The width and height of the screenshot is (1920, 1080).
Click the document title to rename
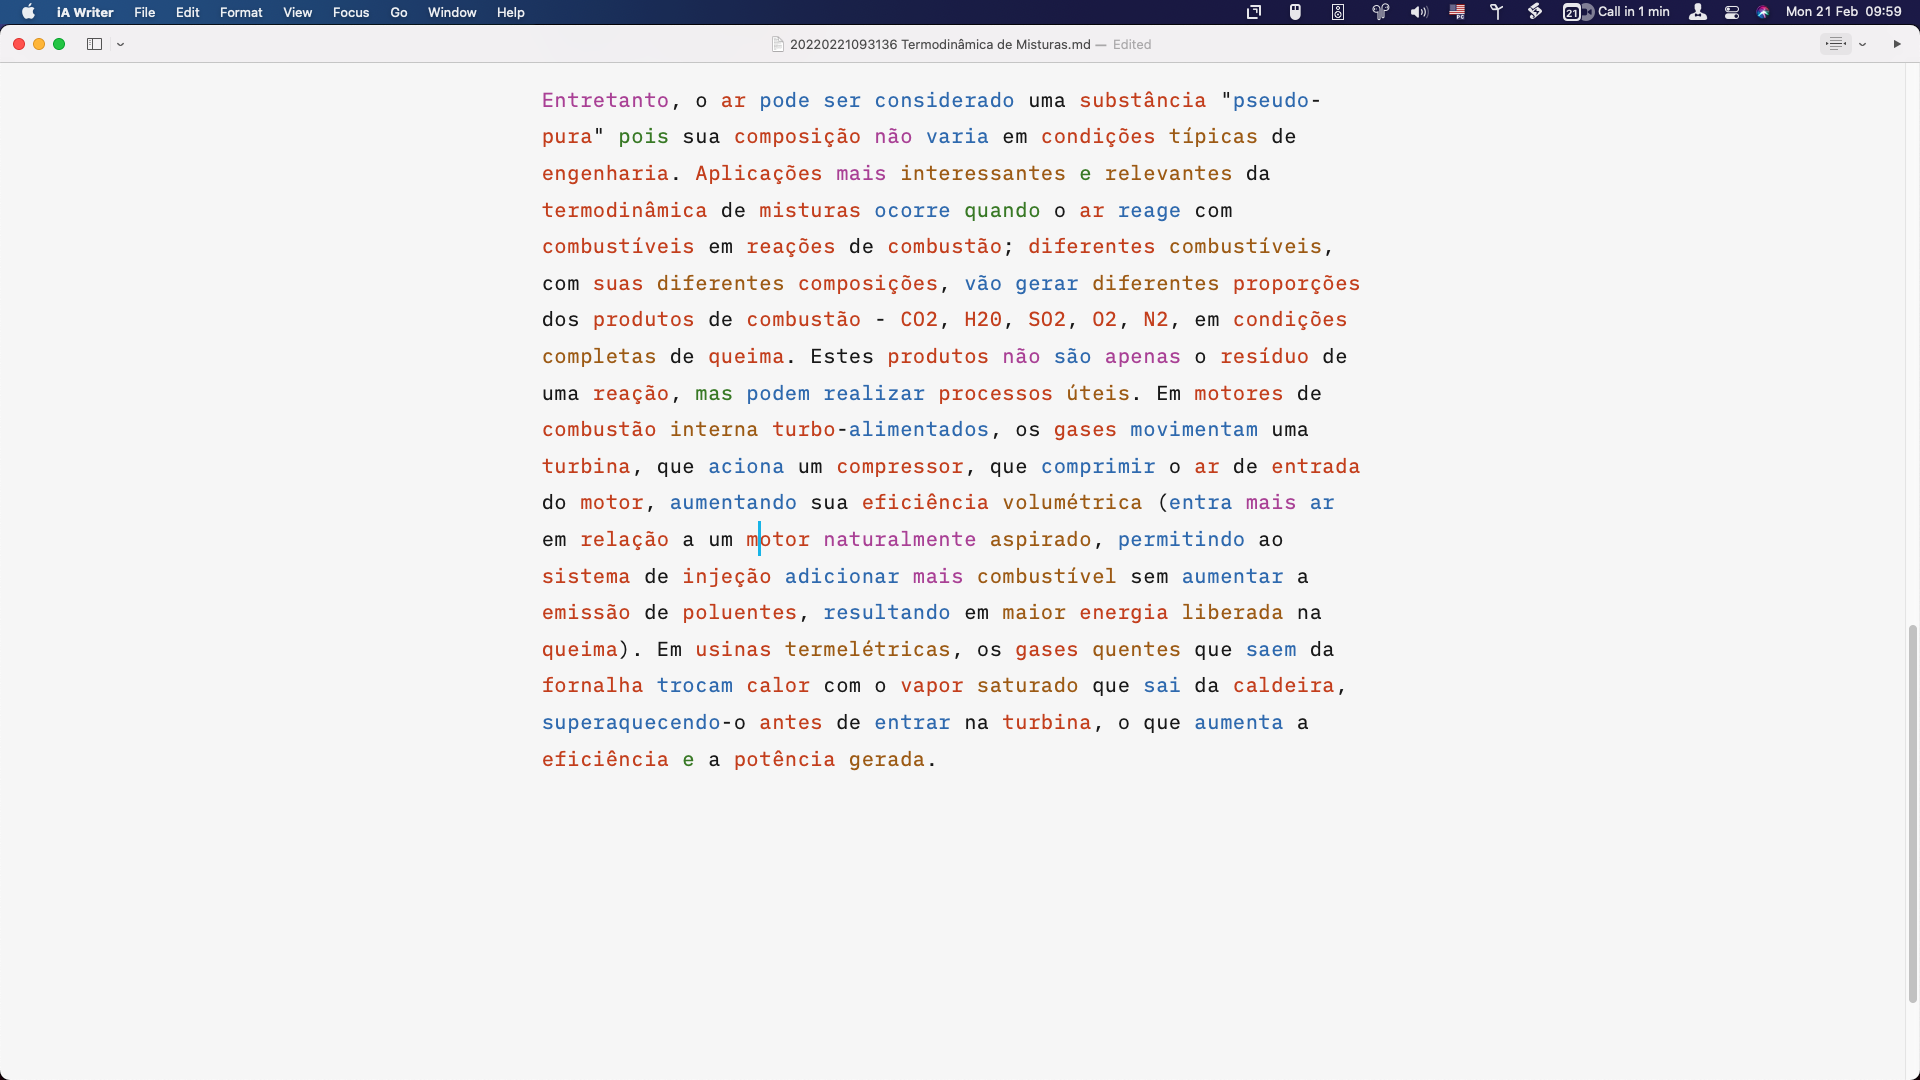point(939,44)
